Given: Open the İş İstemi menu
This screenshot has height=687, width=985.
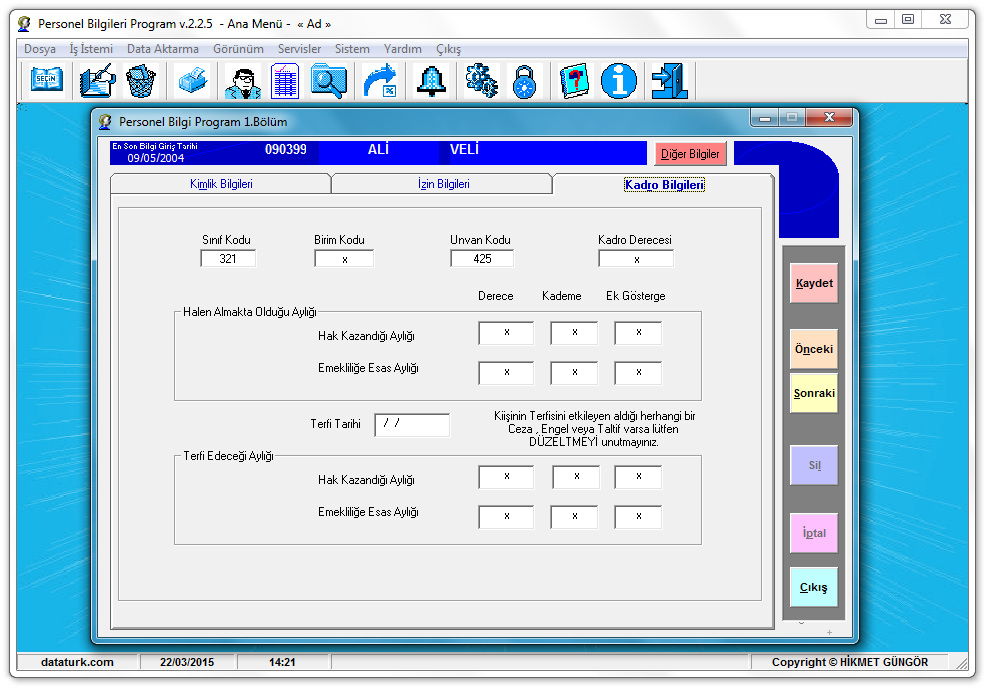Looking at the screenshot, I should pyautogui.click(x=91, y=49).
